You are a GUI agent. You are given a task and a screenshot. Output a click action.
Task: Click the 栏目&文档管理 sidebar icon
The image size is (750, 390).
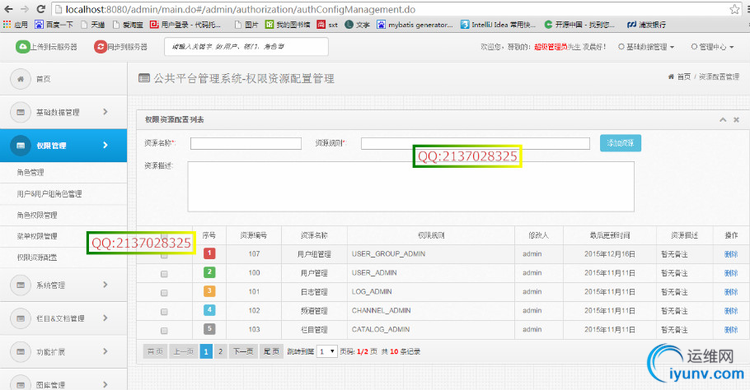pos(20,318)
